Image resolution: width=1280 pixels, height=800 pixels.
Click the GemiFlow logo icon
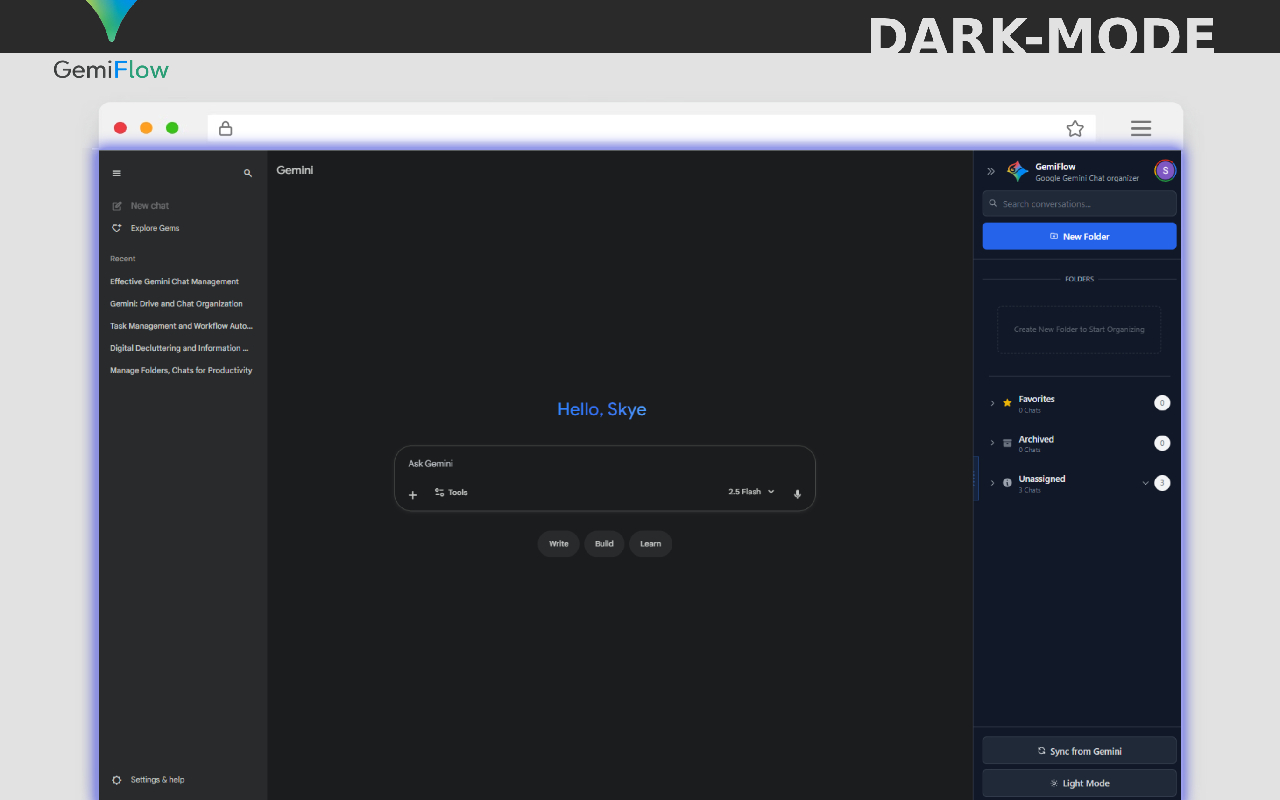(x=1018, y=171)
